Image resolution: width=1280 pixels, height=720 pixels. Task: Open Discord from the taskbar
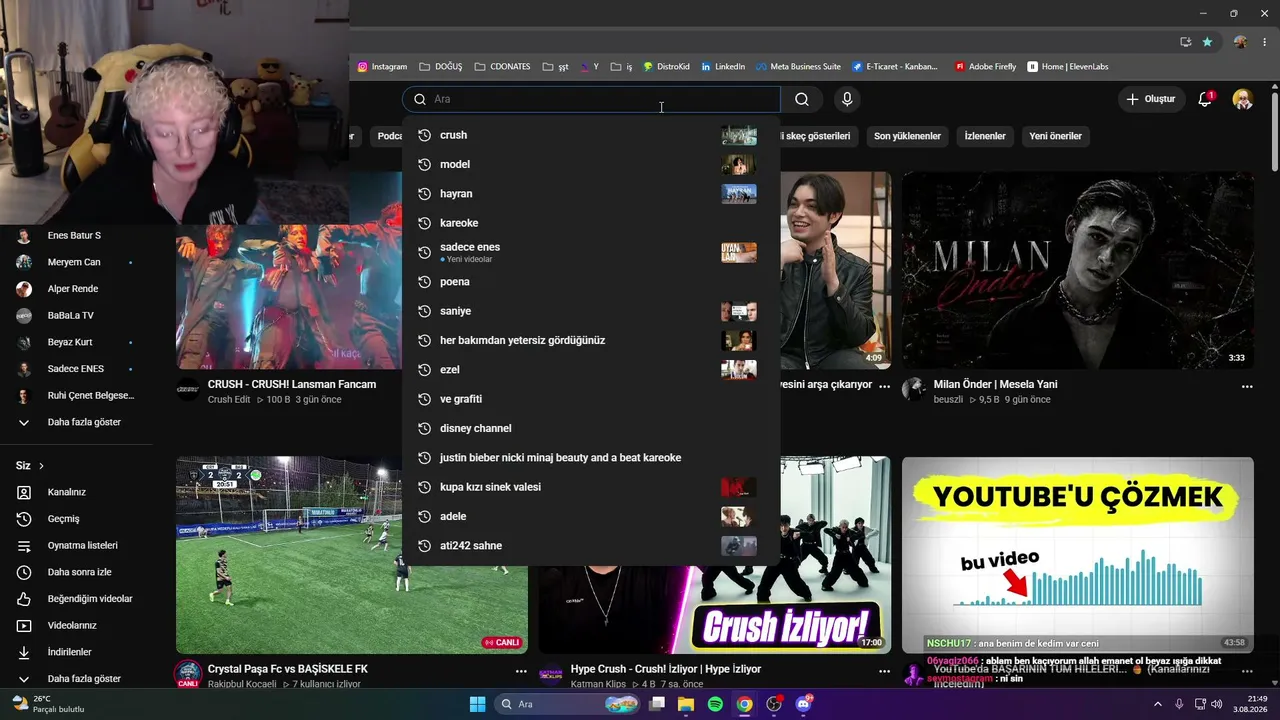coord(804,704)
